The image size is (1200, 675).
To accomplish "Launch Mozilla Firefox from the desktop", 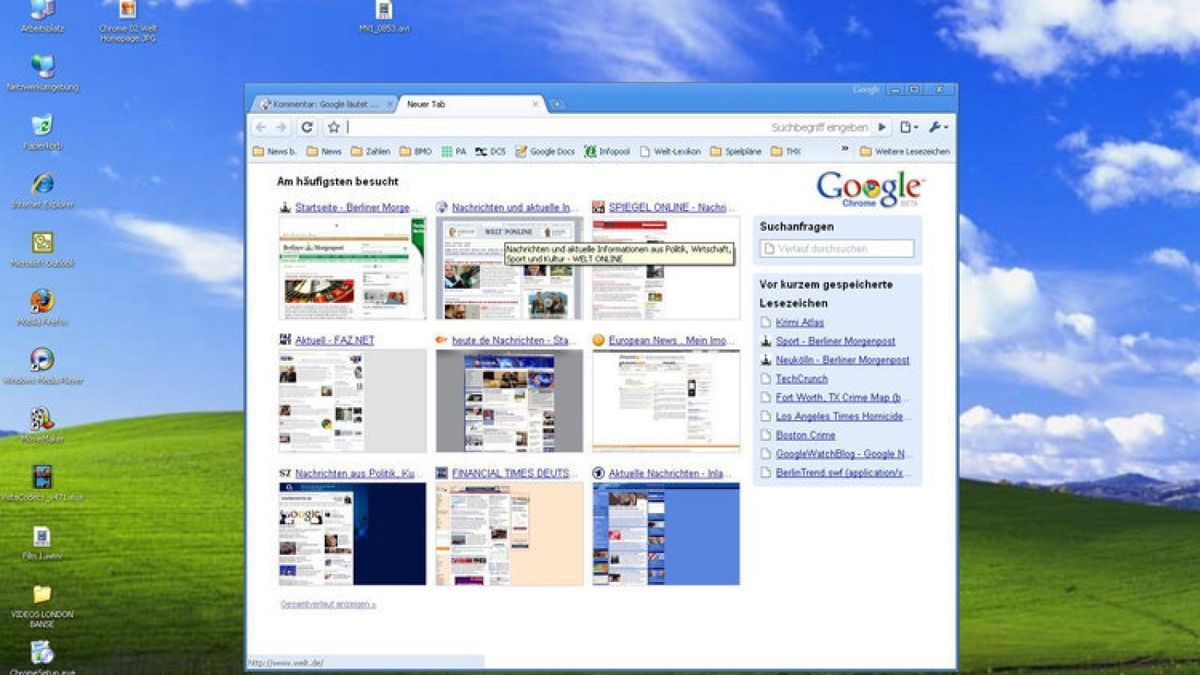I will coord(42,300).
